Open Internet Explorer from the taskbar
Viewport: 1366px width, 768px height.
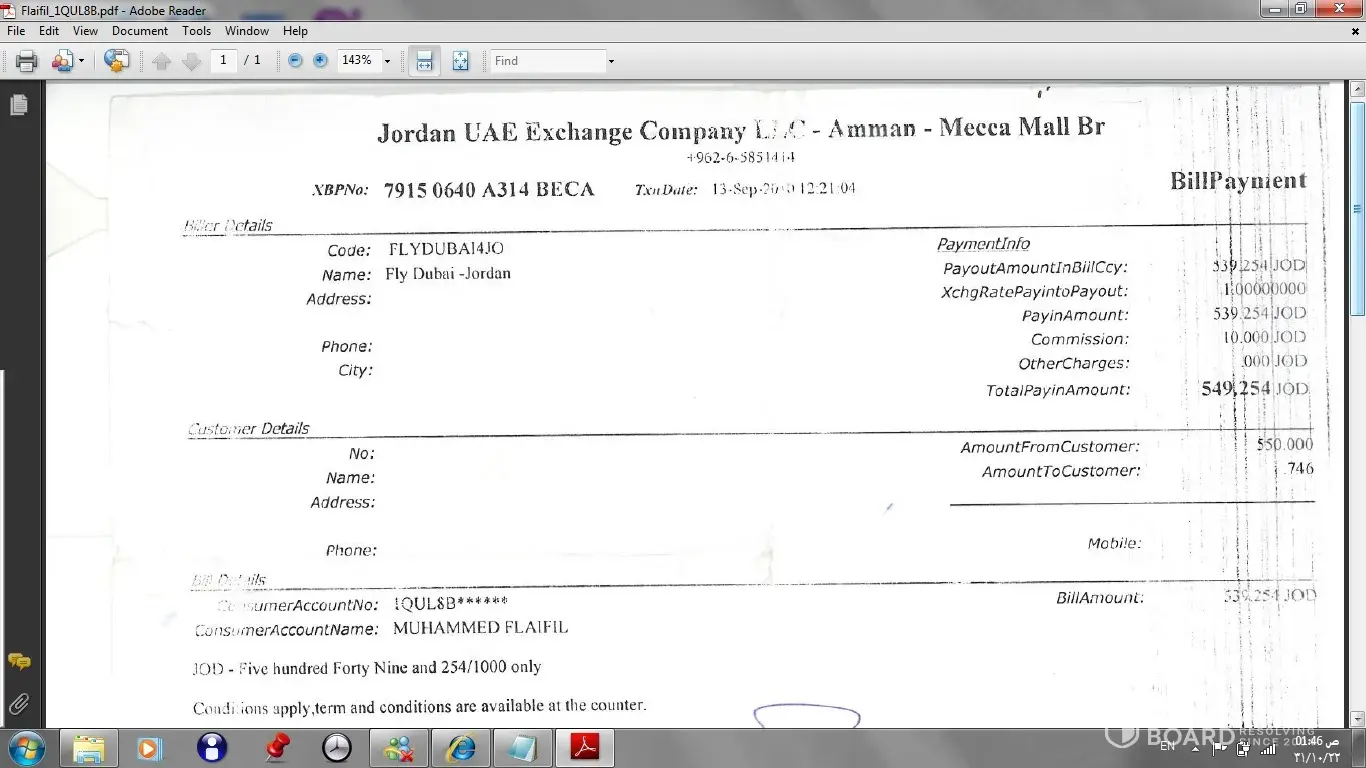click(461, 748)
